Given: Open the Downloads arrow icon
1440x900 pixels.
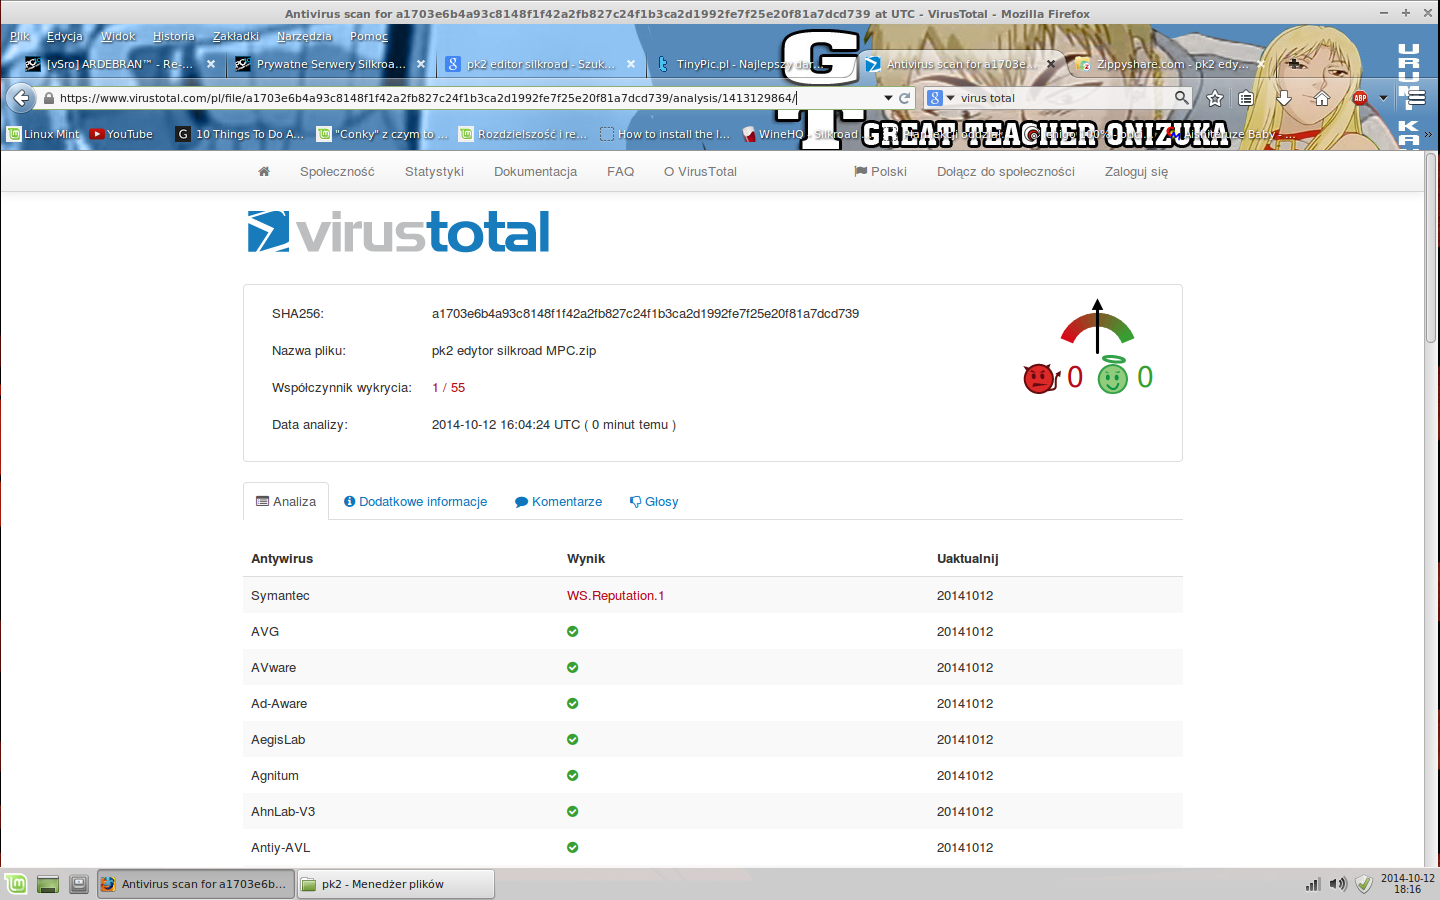Looking at the screenshot, I should (x=1284, y=98).
